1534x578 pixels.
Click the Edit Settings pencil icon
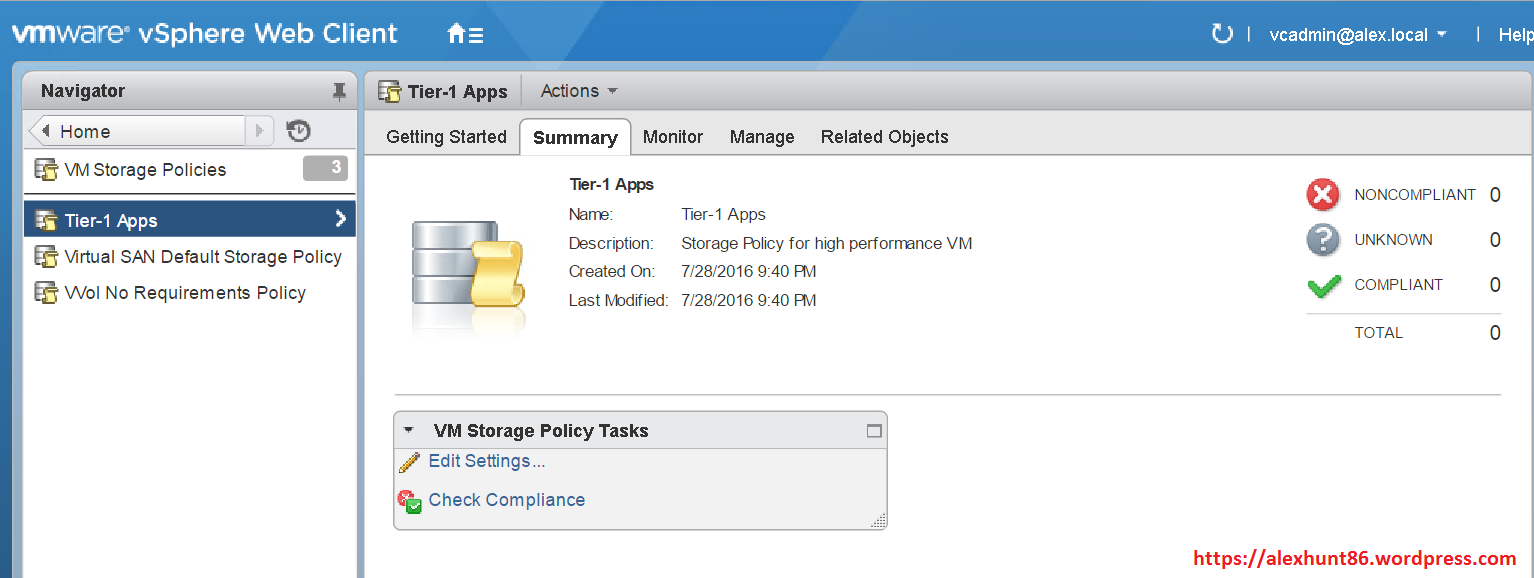(409, 461)
